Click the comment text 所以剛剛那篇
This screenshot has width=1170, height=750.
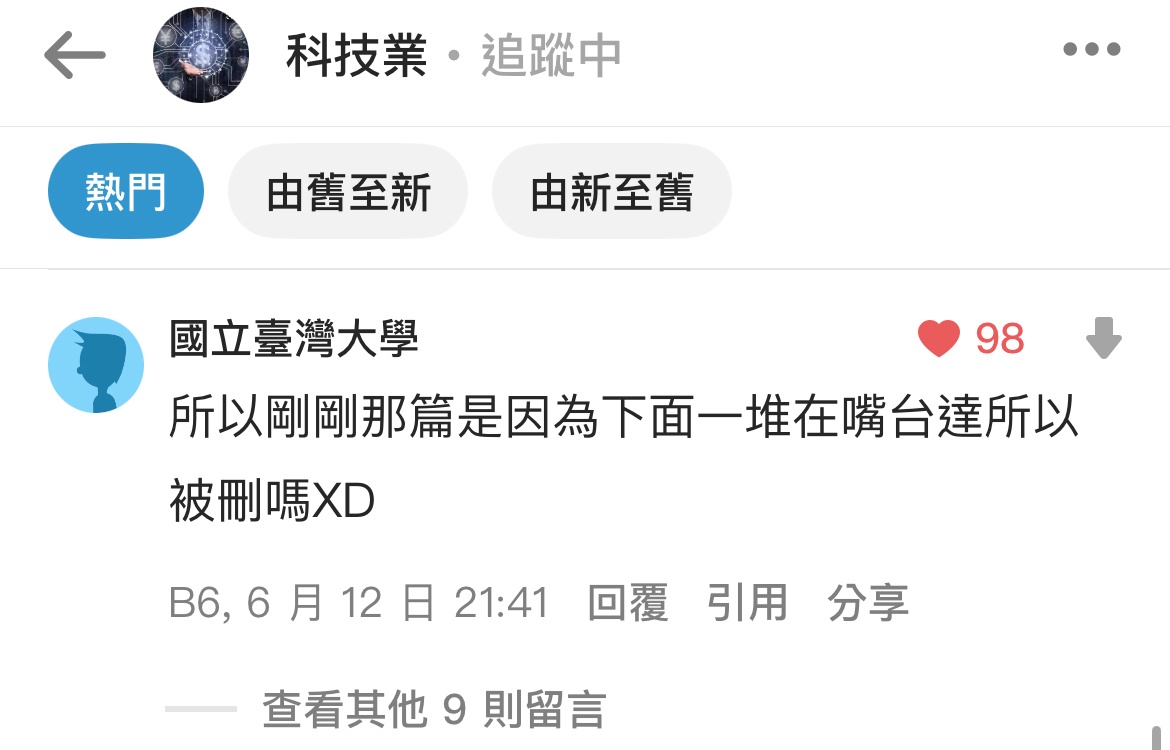coord(312,416)
